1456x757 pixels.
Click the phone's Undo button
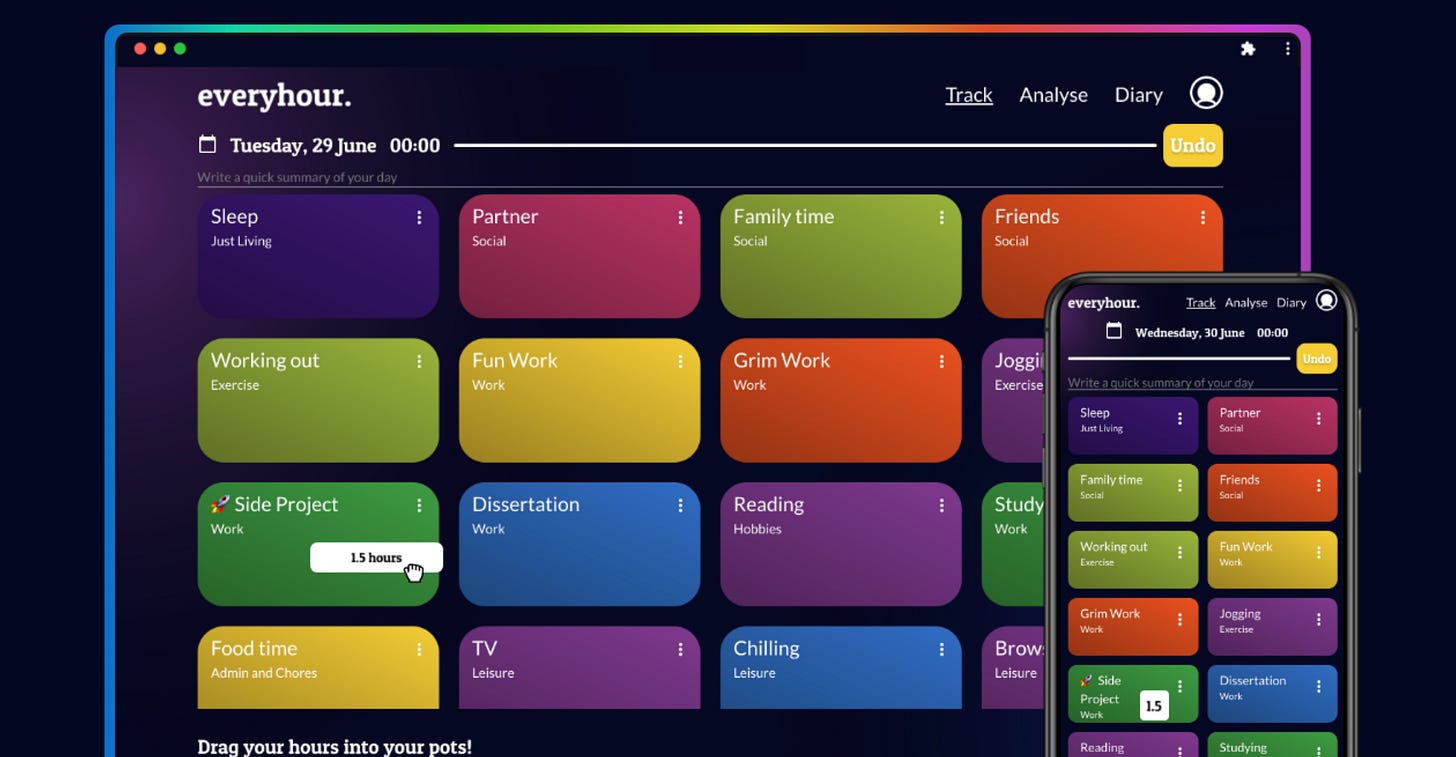point(1317,358)
